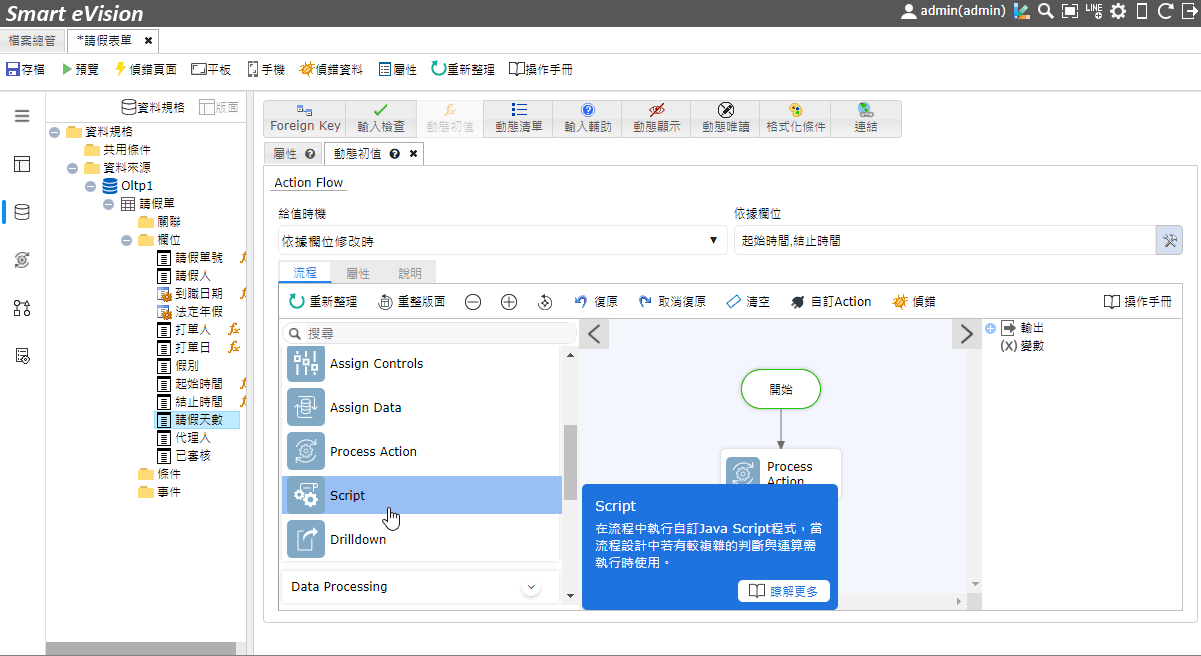Open the 動態清單 dynamic list tool
This screenshot has width=1201, height=656.
pyautogui.click(x=518, y=118)
